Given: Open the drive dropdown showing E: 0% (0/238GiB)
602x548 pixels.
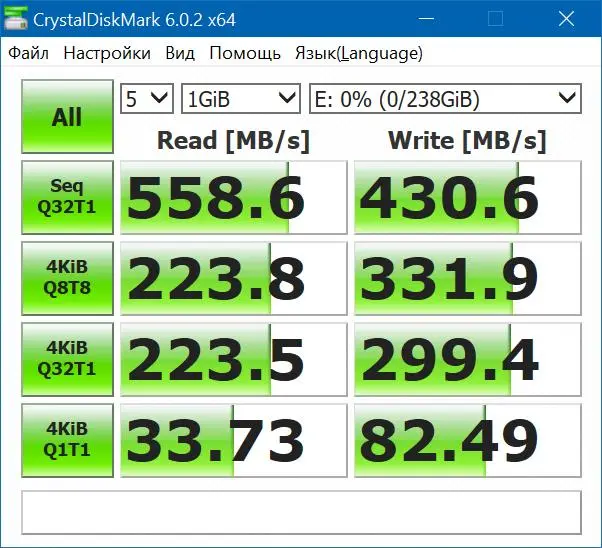Looking at the screenshot, I should [x=445, y=99].
